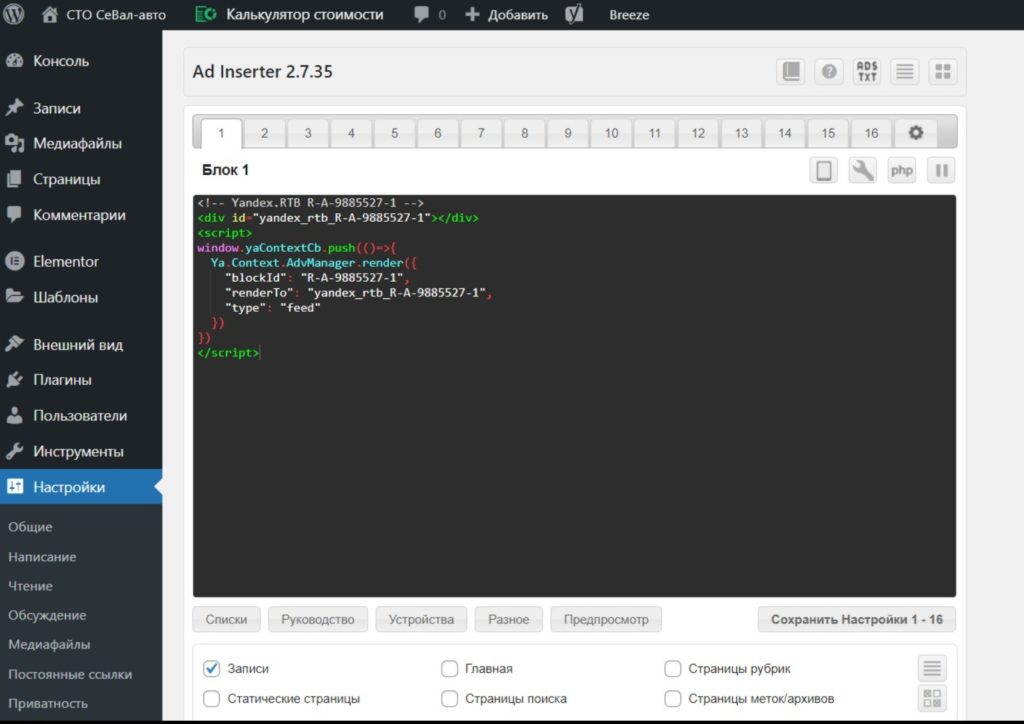Open the ADS TXT editor icon
Image resolution: width=1024 pixels, height=724 pixels.
[x=867, y=71]
